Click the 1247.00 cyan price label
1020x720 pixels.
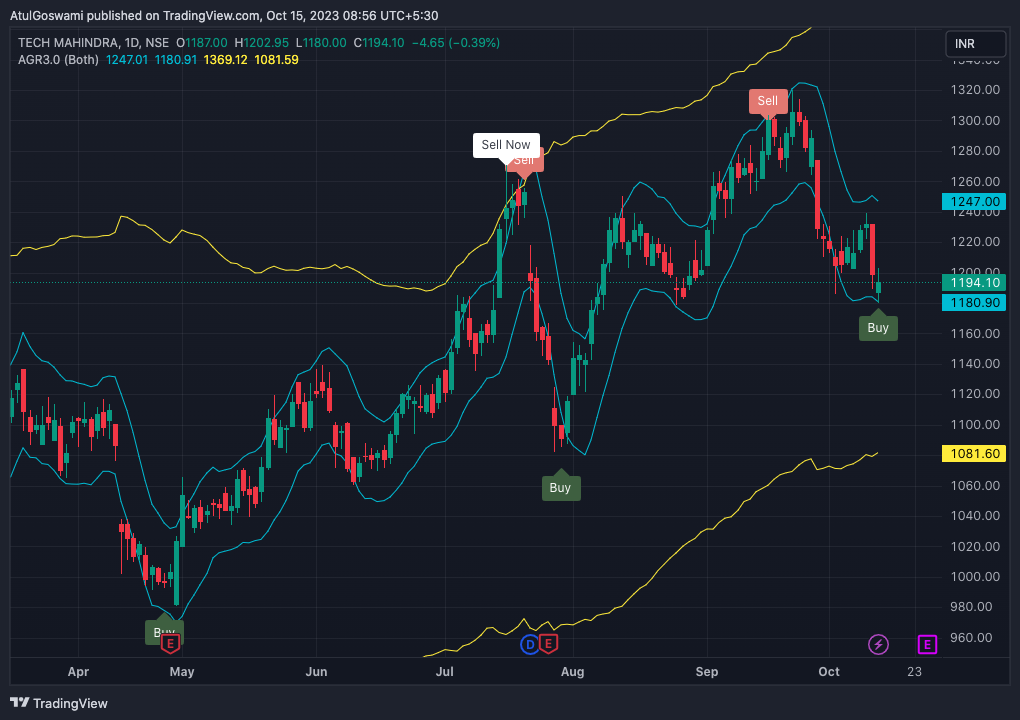pos(974,202)
